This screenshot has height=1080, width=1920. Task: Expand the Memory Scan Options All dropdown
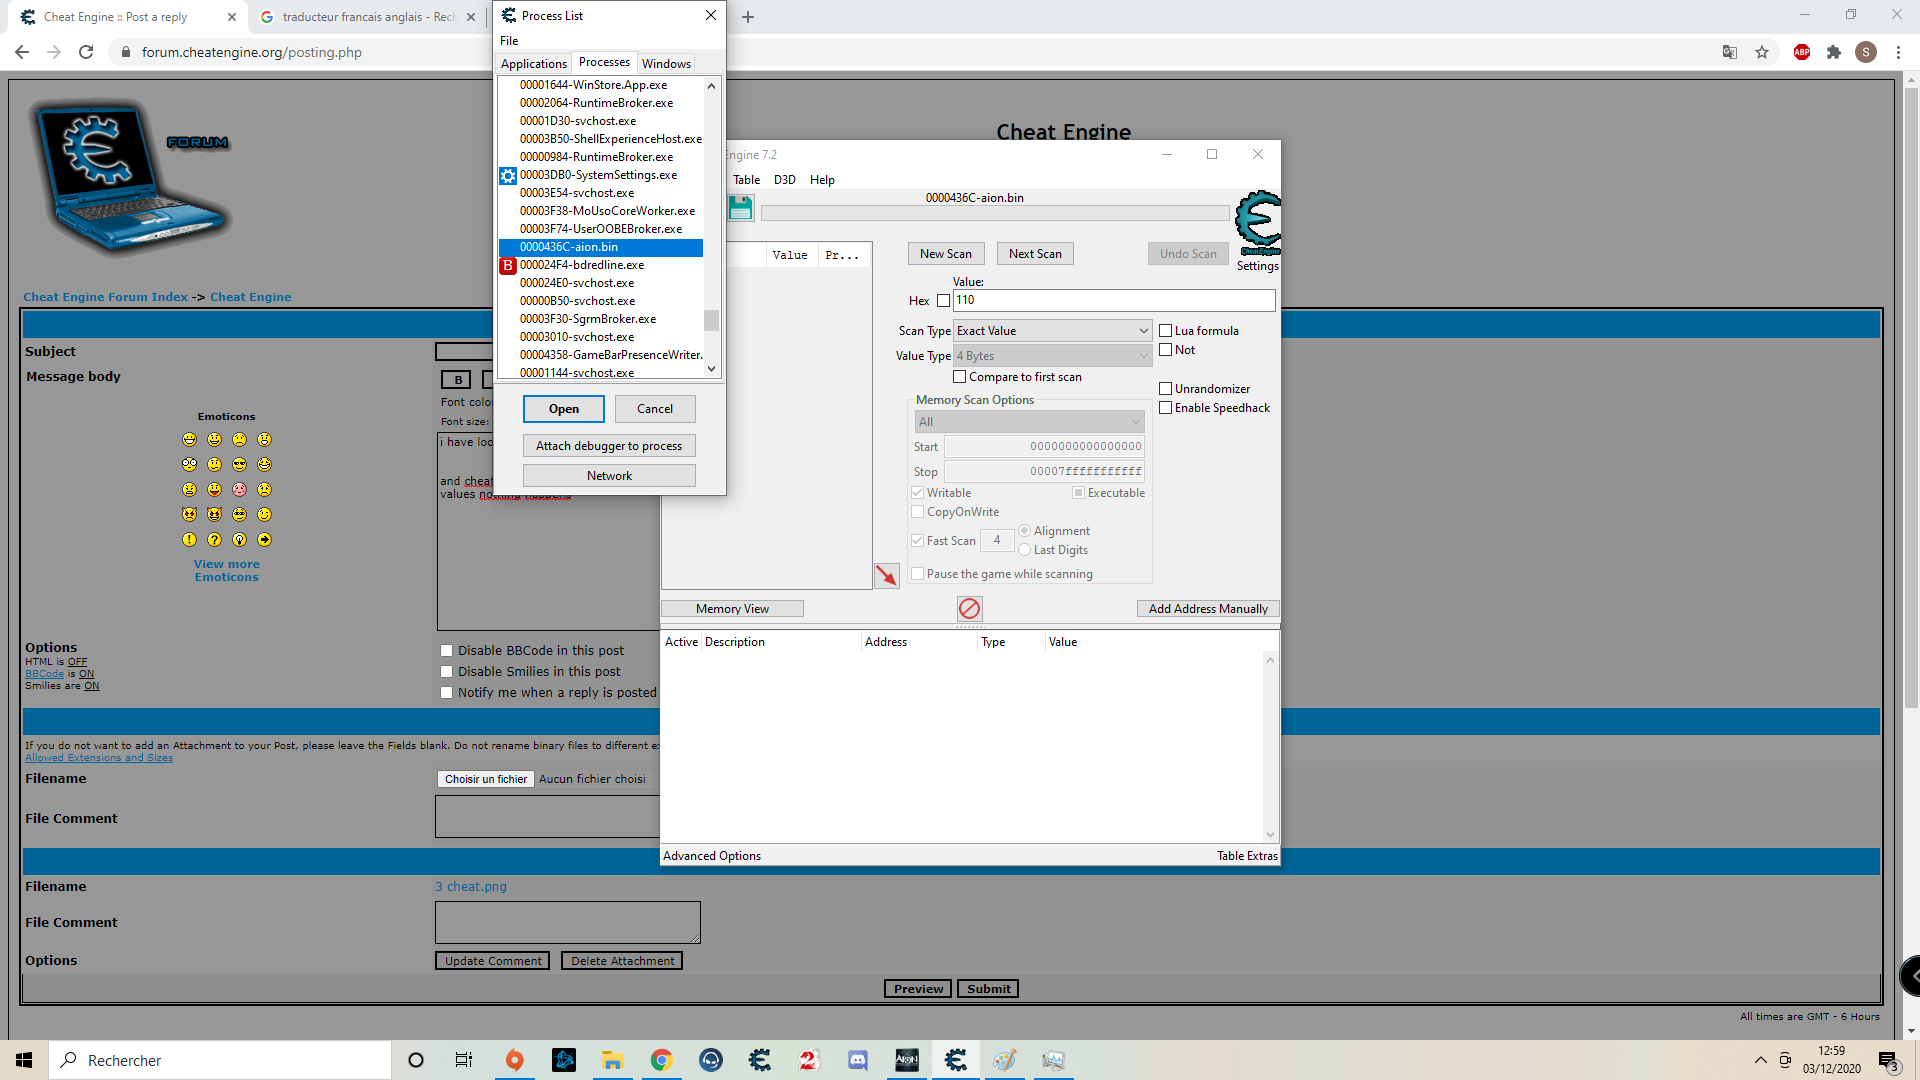(x=1029, y=422)
